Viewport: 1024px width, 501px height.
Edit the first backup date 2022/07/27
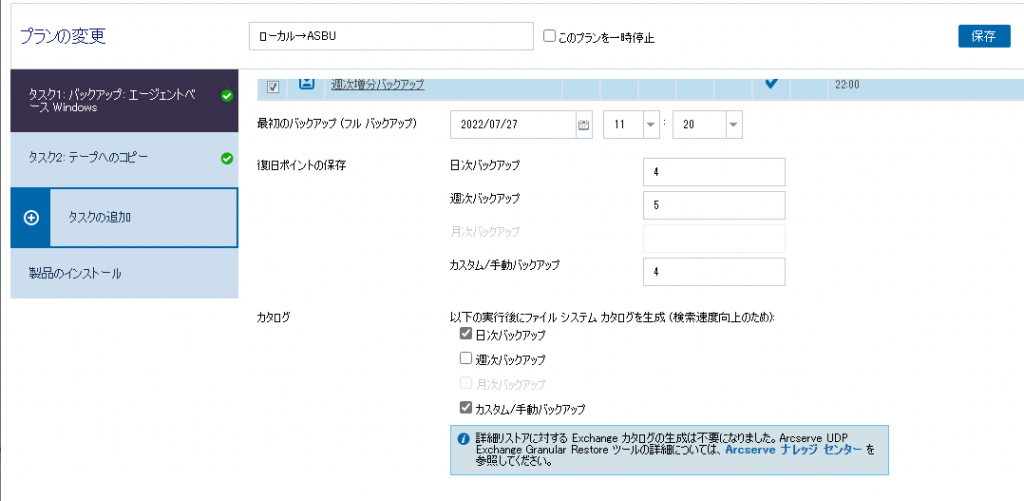[513, 125]
